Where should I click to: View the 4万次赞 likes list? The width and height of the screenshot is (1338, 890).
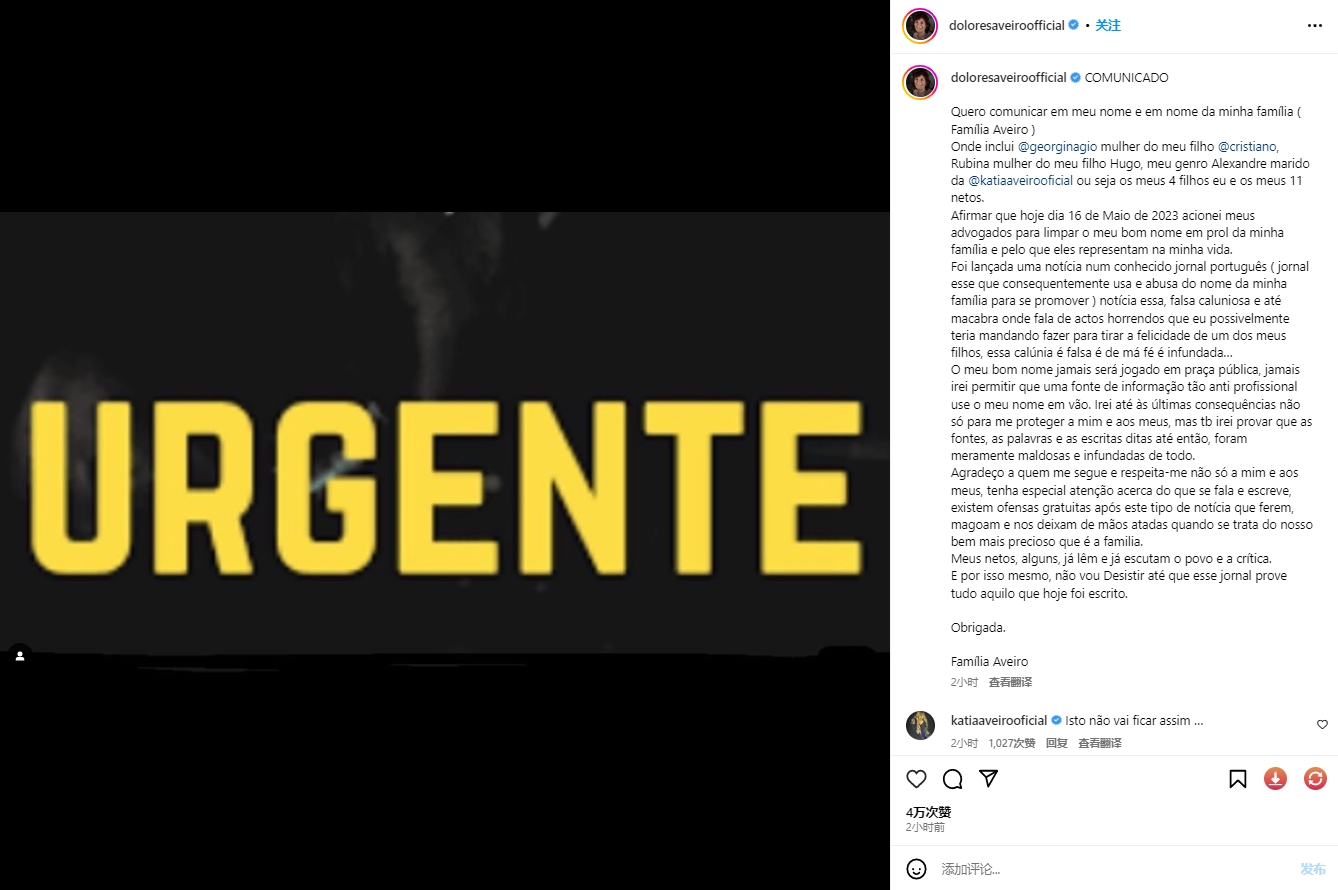pos(929,812)
